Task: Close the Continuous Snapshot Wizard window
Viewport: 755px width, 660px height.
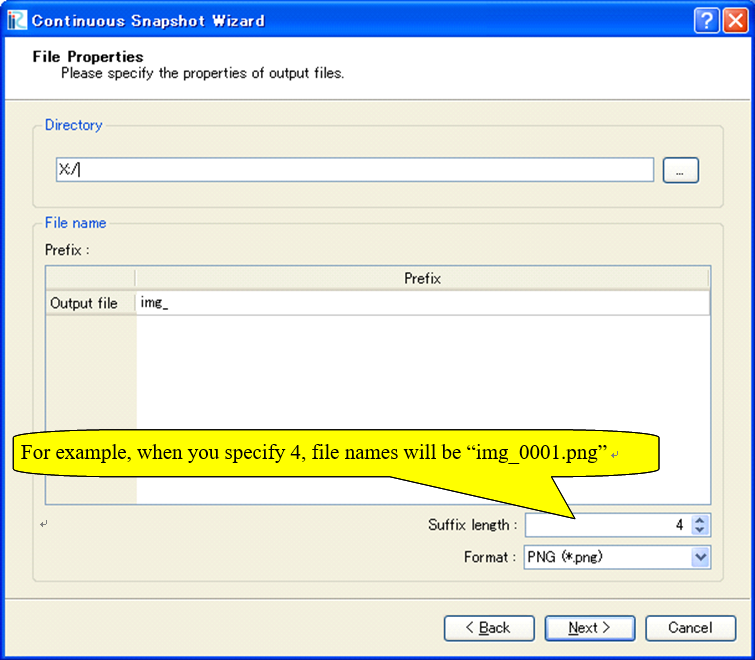Action: point(735,21)
